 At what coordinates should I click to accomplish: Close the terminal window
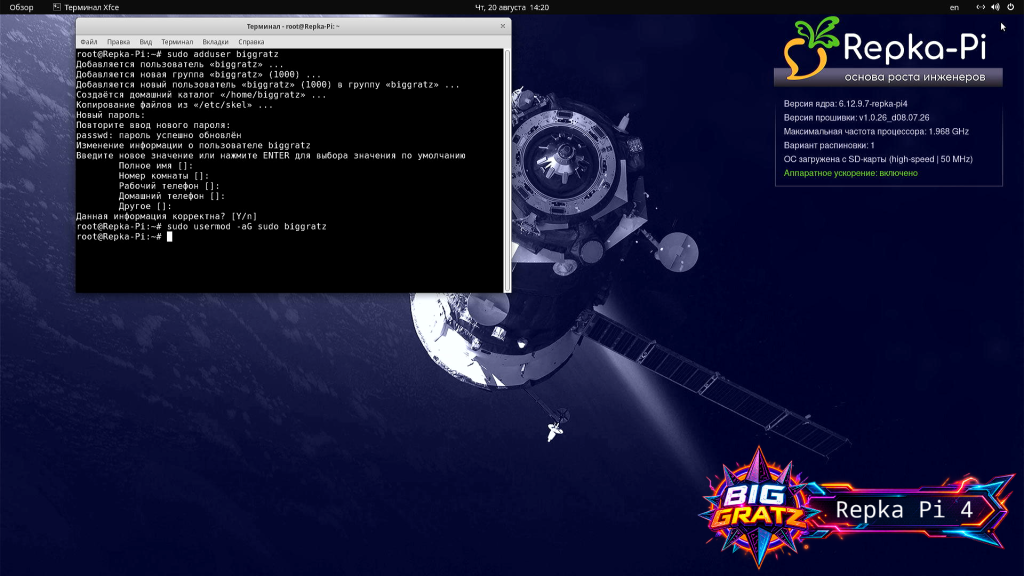pyautogui.click(x=502, y=26)
